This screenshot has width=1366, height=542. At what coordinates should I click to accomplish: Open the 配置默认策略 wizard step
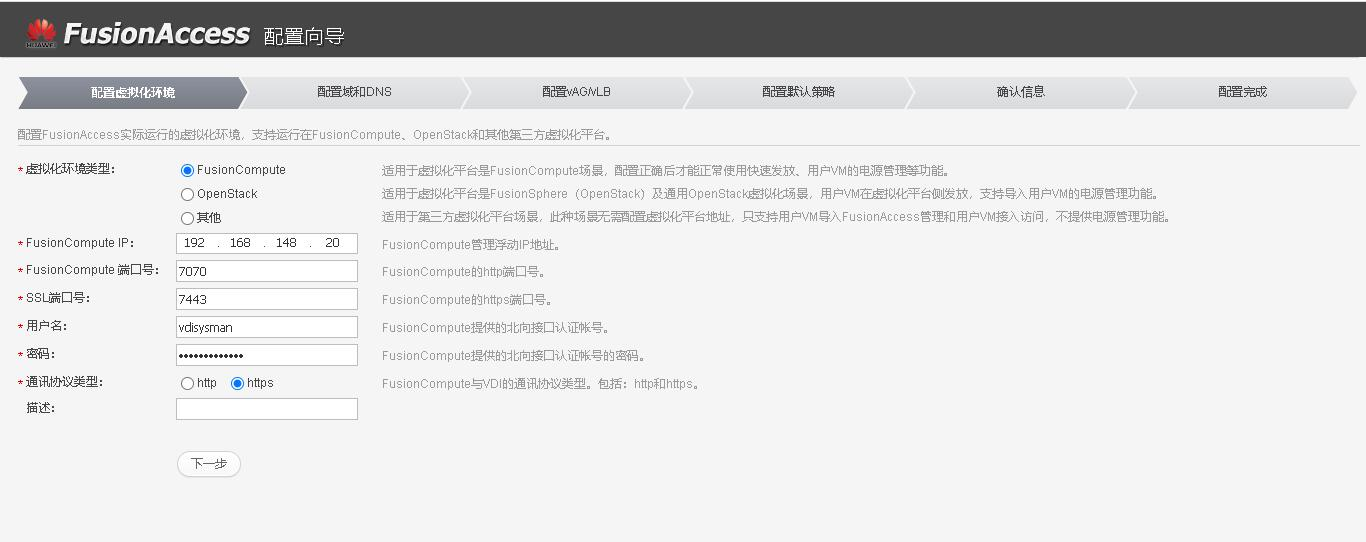[x=798, y=92]
